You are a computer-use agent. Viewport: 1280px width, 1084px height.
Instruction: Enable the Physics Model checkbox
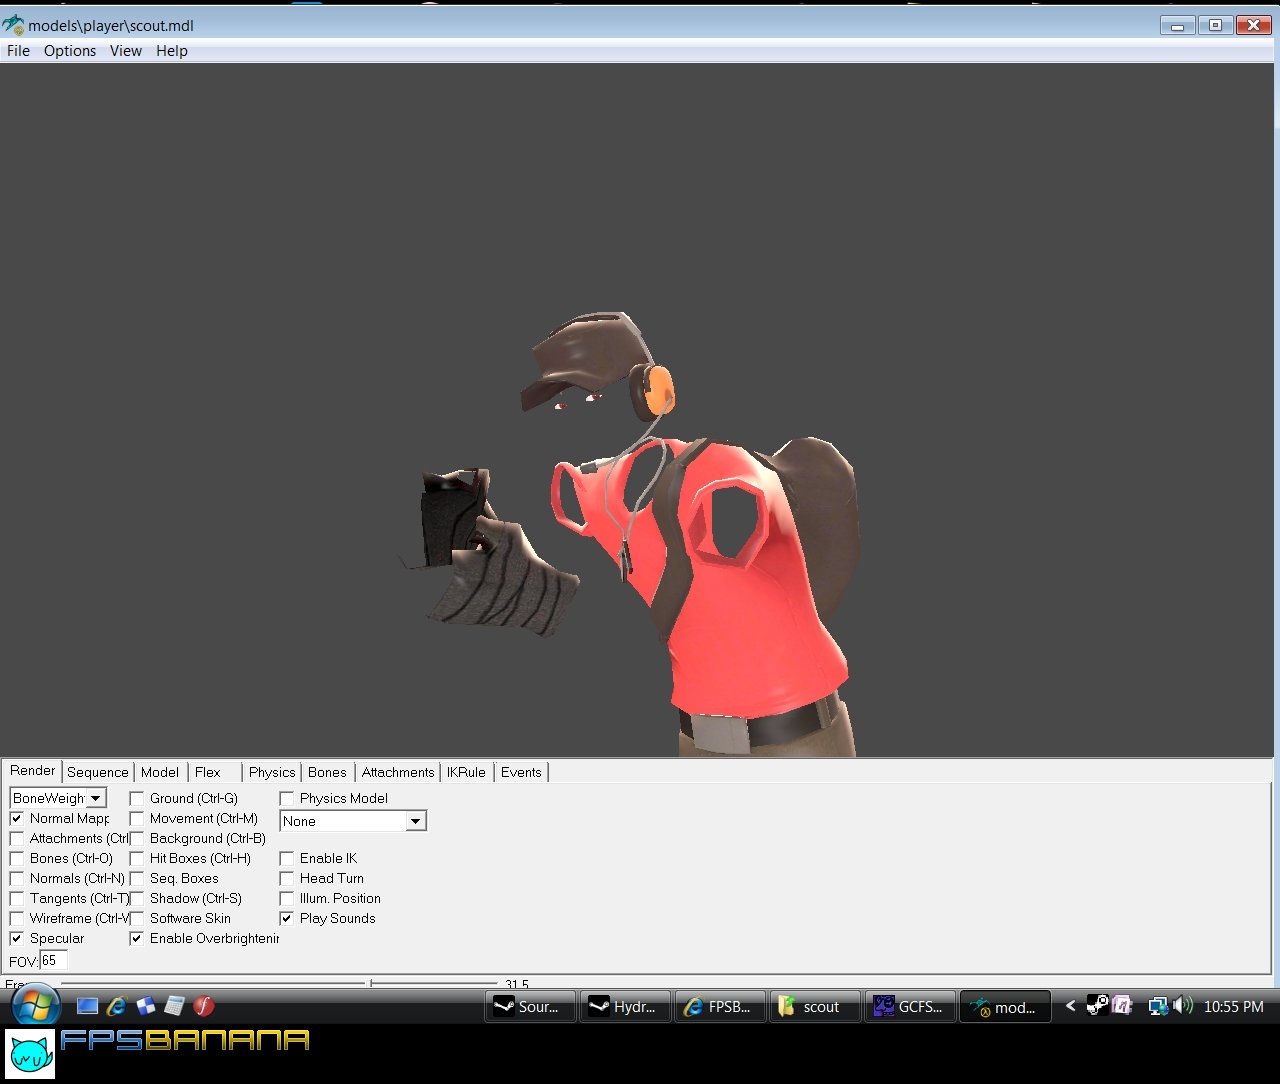pyautogui.click(x=287, y=798)
